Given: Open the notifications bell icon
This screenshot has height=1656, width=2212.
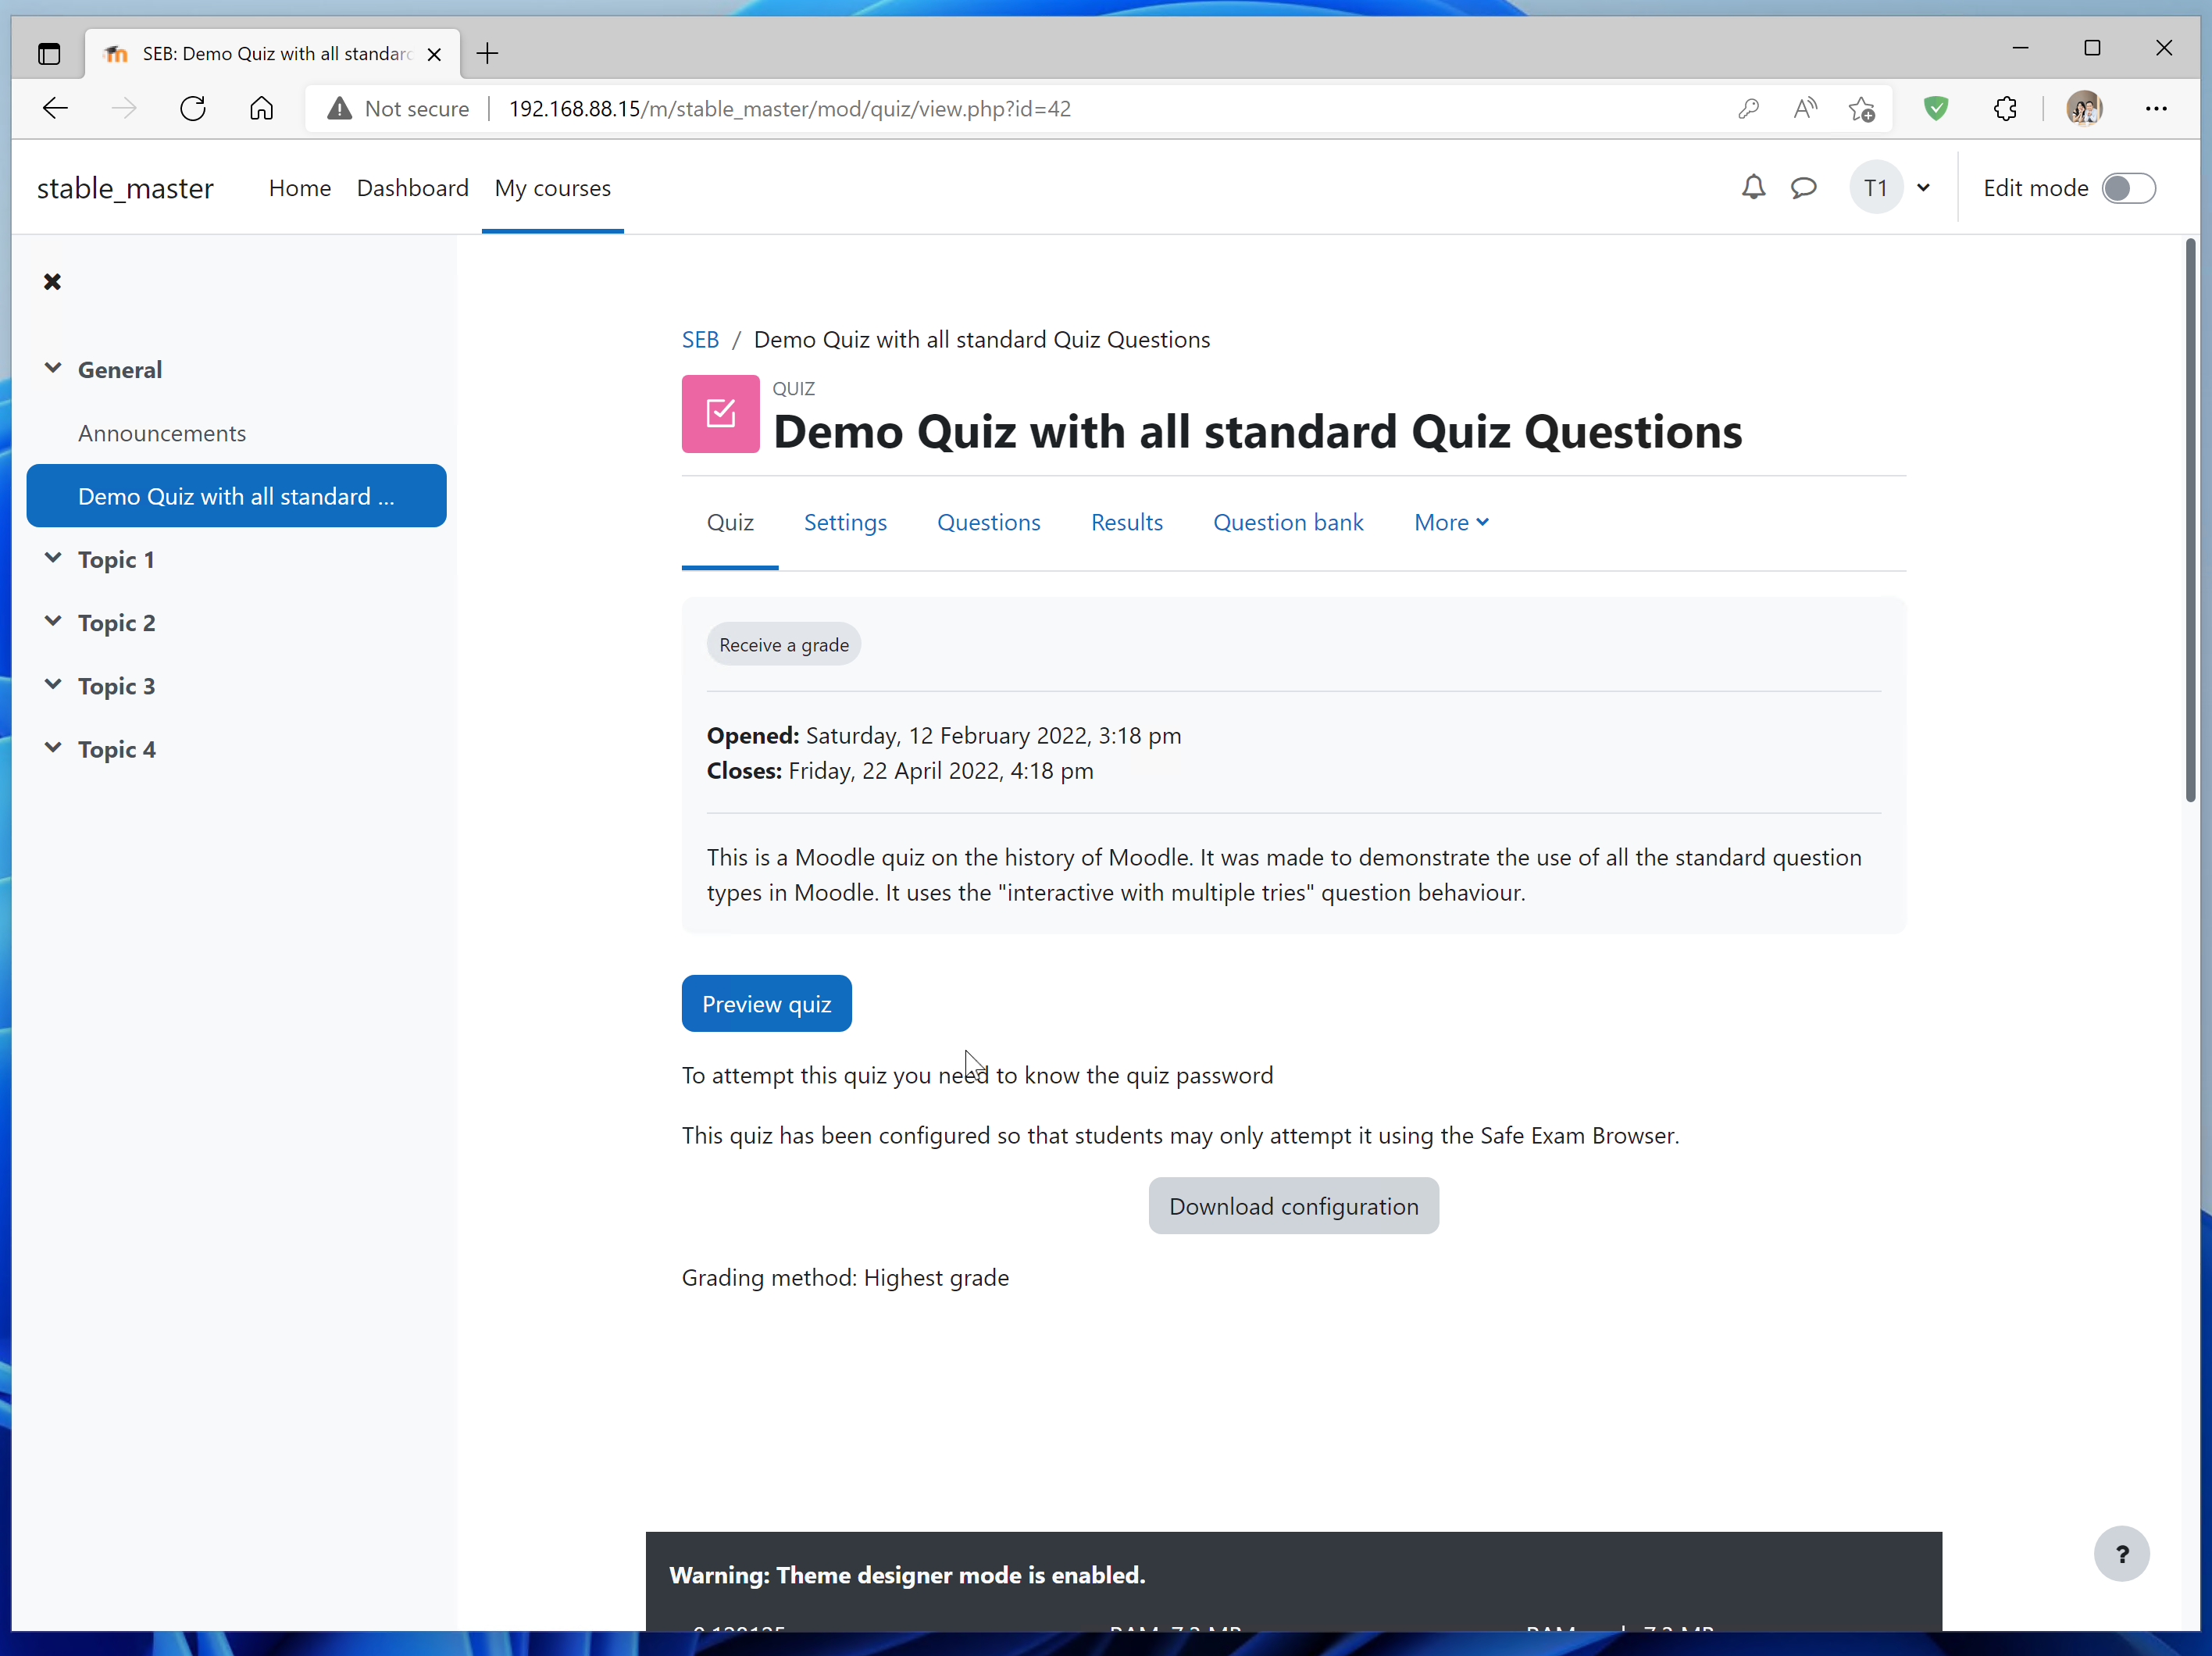Looking at the screenshot, I should [1753, 188].
